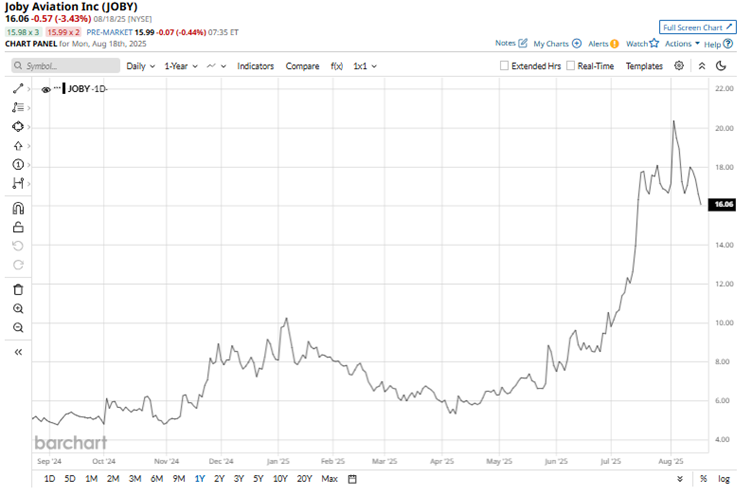Expand the bottom panel double-chevron

pos(680,479)
